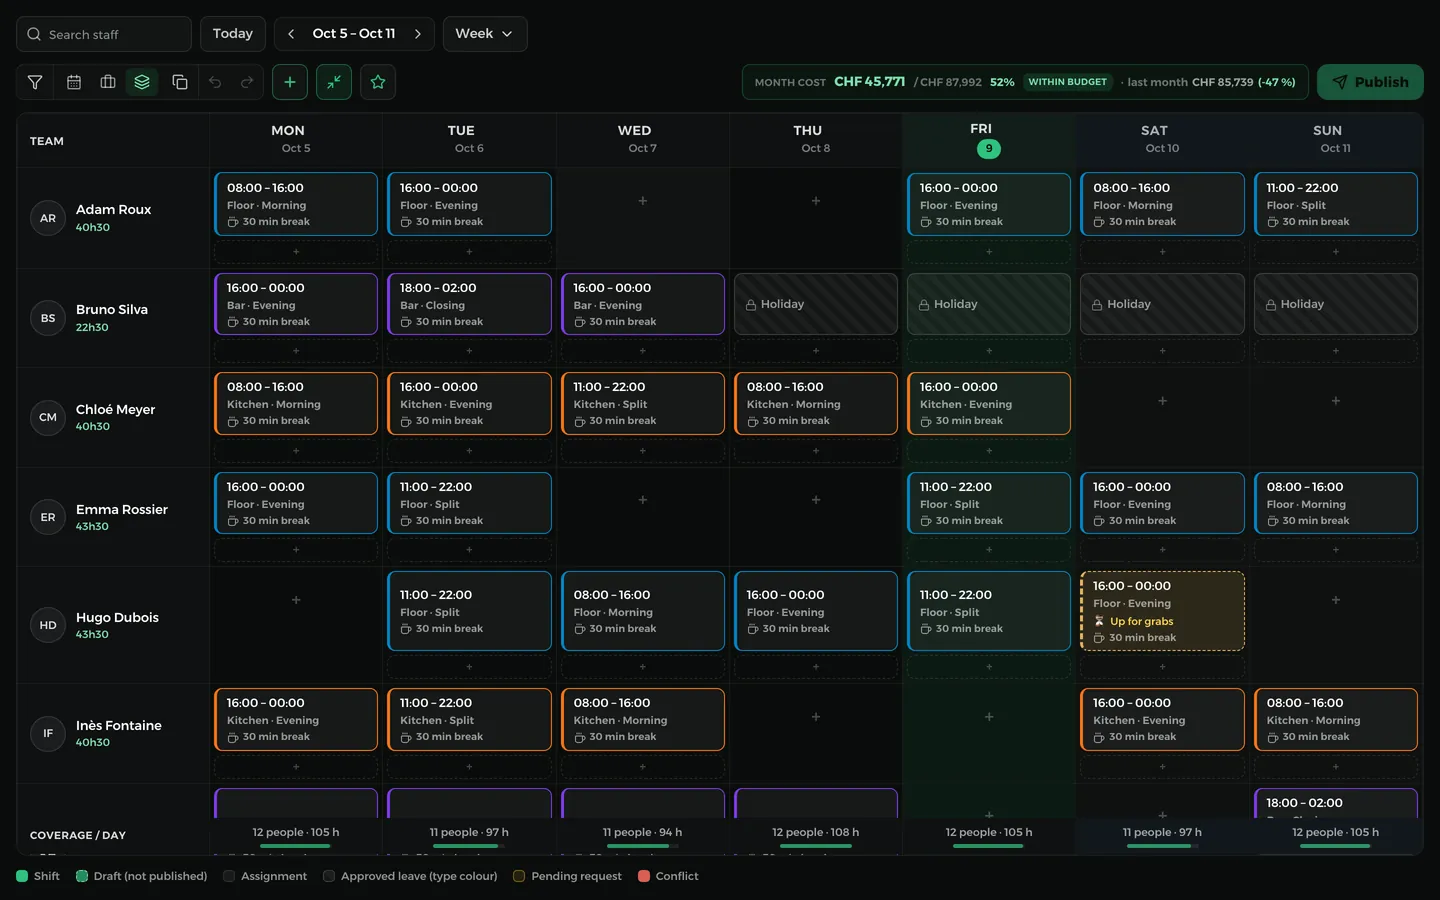This screenshot has height=900, width=1440.
Task: Click the copy/duplicate icon in the toolbar
Action: click(180, 82)
